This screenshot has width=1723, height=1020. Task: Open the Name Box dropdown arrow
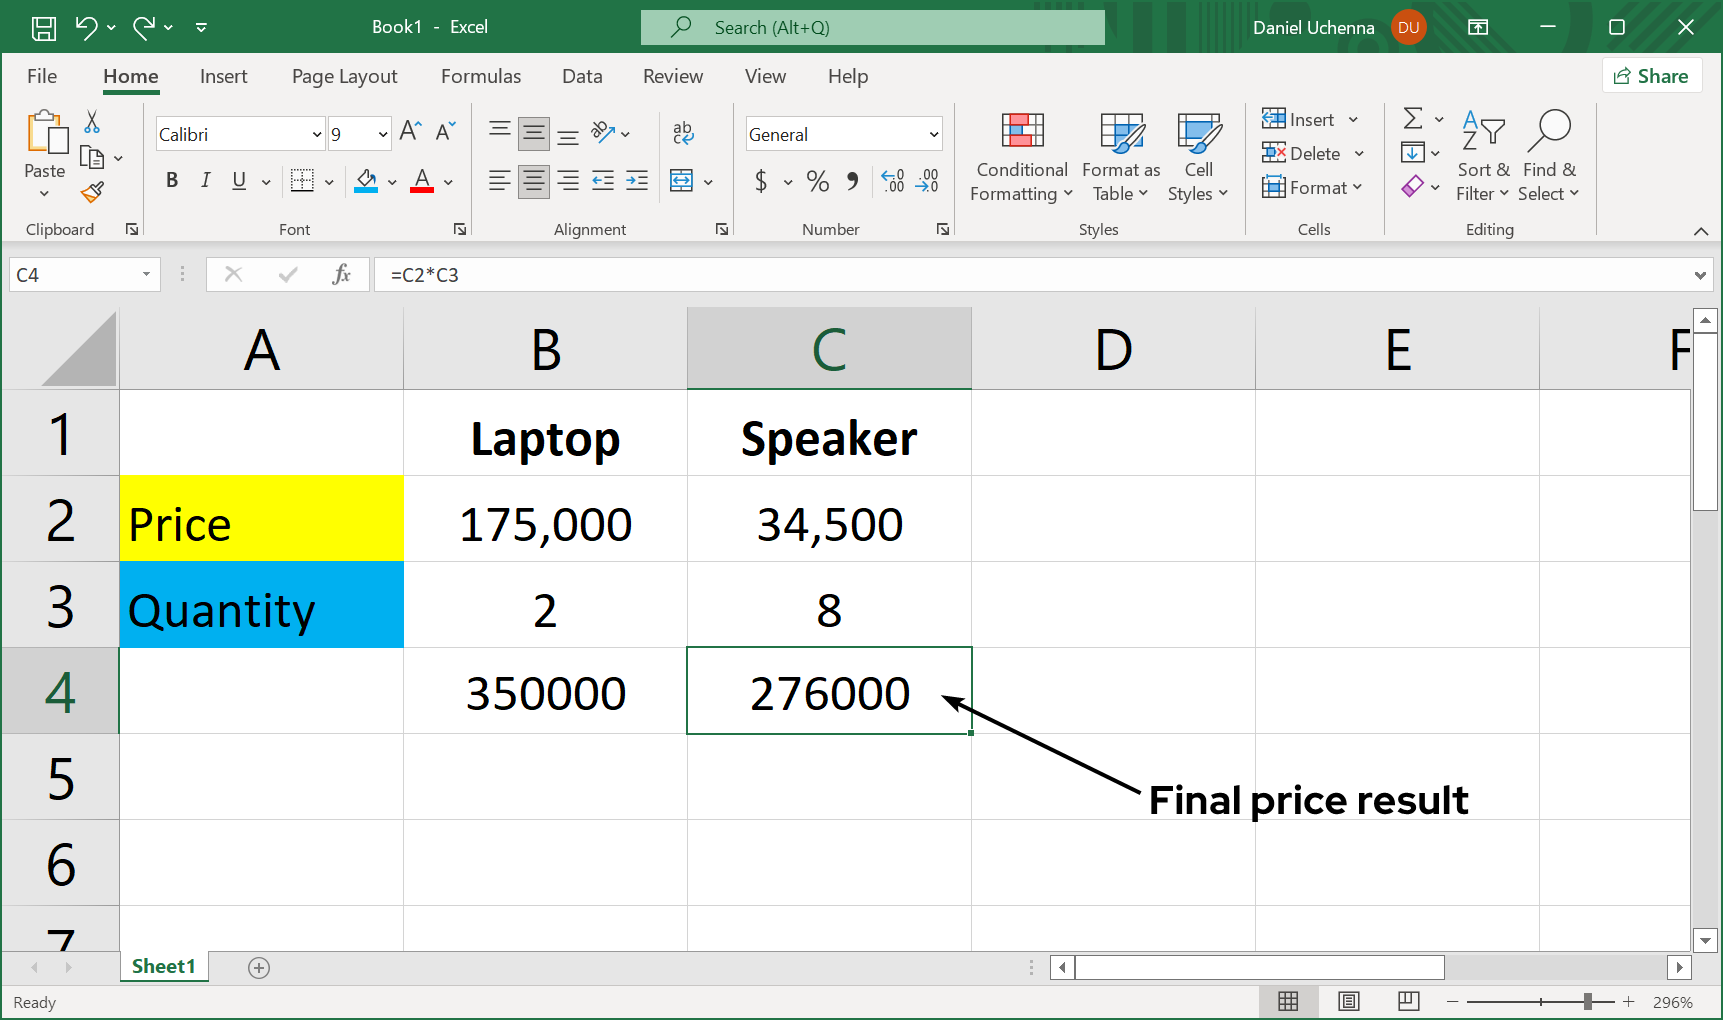click(x=146, y=275)
